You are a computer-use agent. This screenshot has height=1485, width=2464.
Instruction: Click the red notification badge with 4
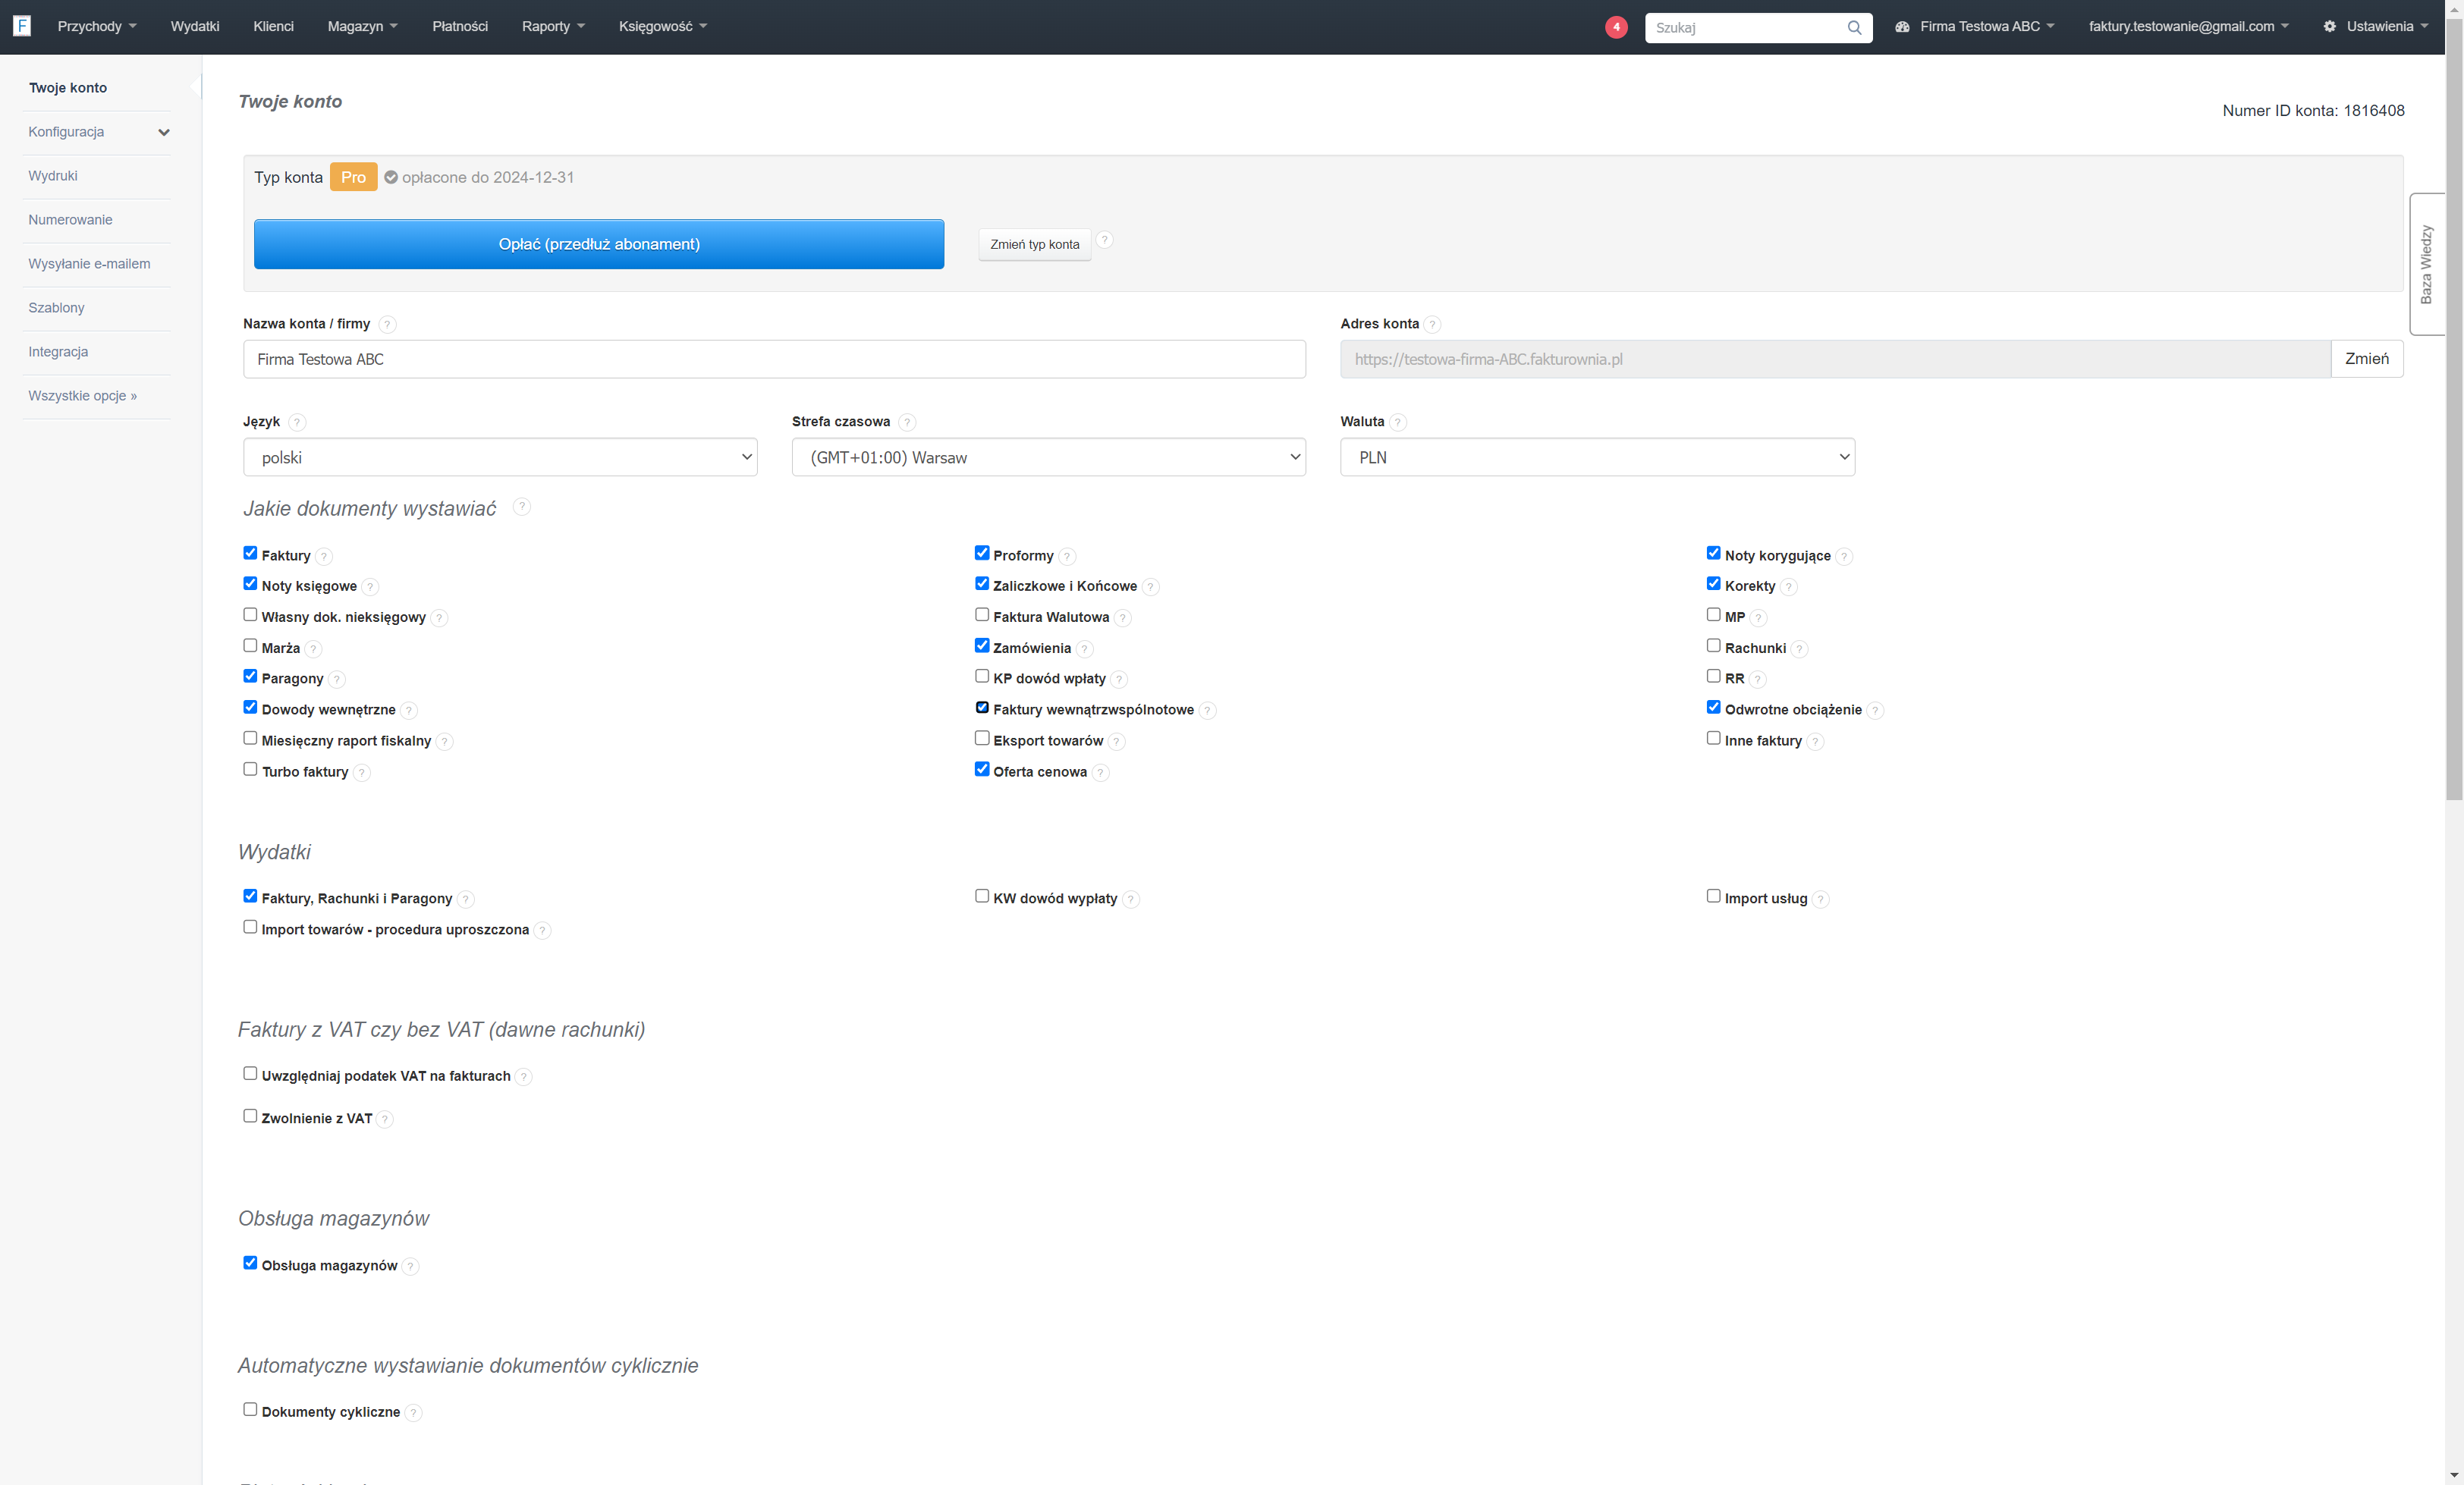coord(1616,27)
